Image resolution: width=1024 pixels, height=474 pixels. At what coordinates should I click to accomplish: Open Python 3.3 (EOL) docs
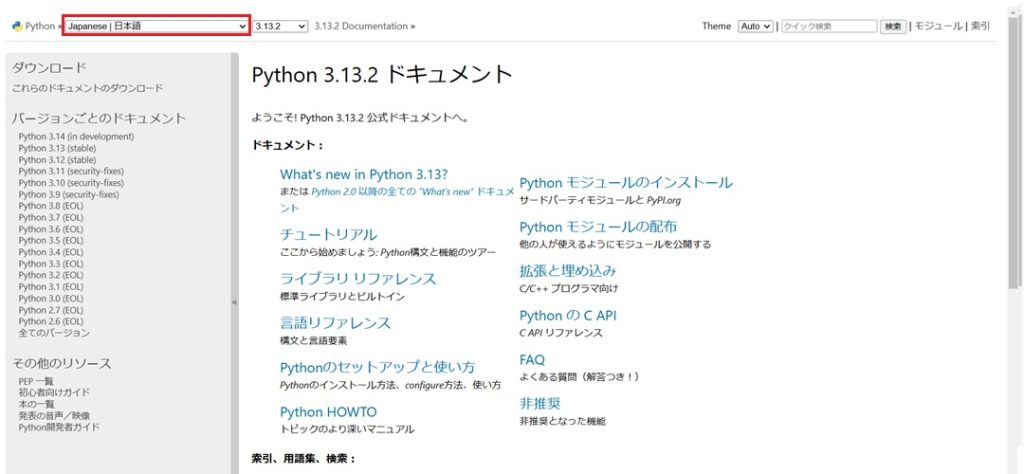(x=51, y=264)
